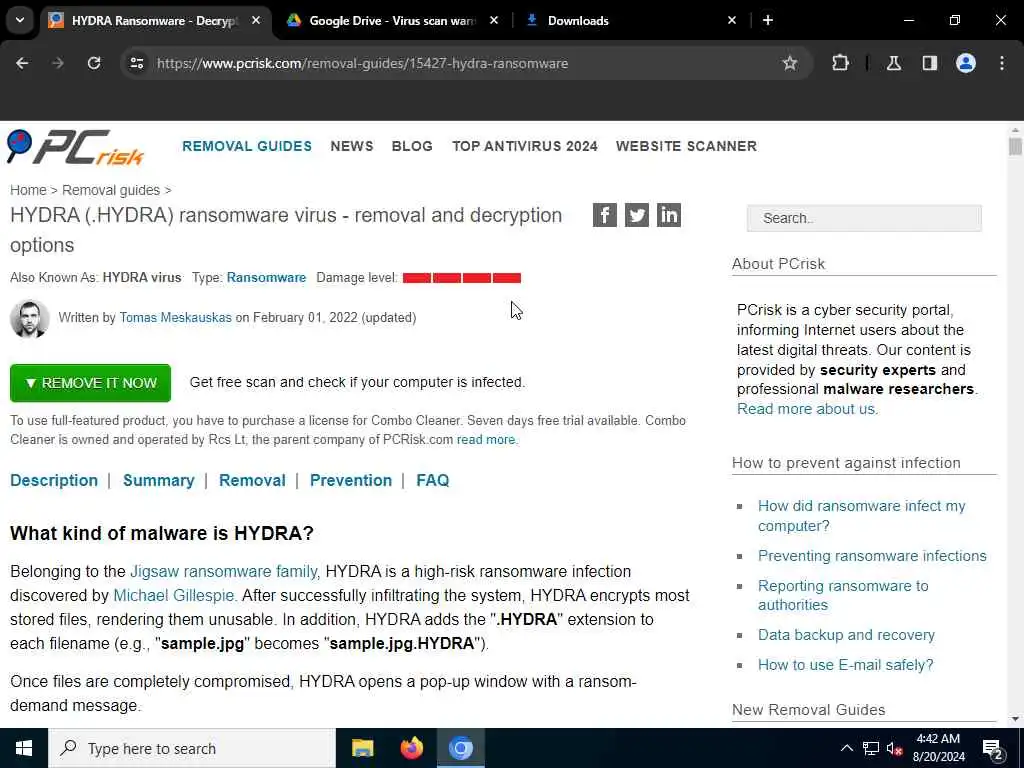1024x768 pixels.
Task: Click the author photo thumbnail
Action: [29, 319]
